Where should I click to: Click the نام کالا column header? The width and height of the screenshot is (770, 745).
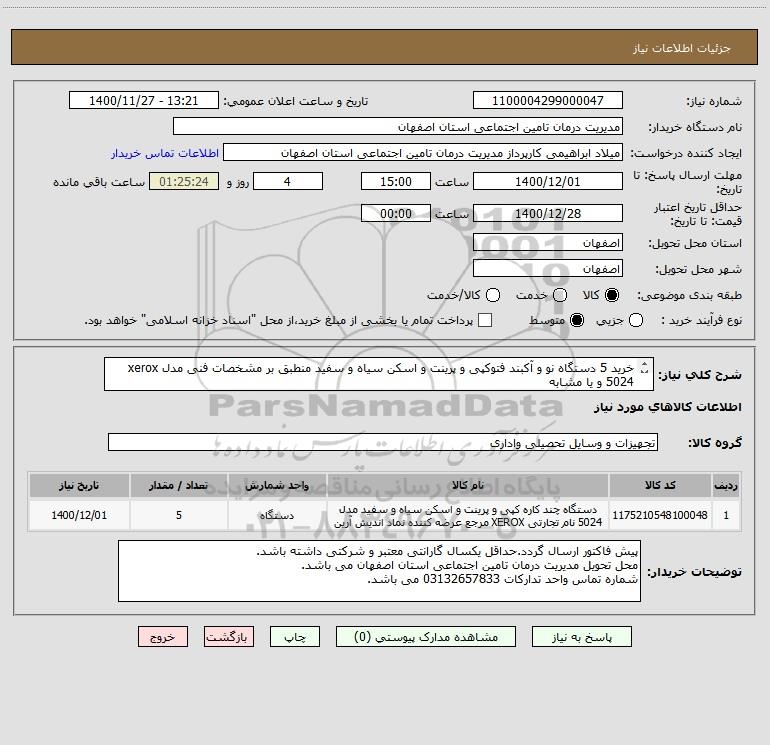pos(468,485)
